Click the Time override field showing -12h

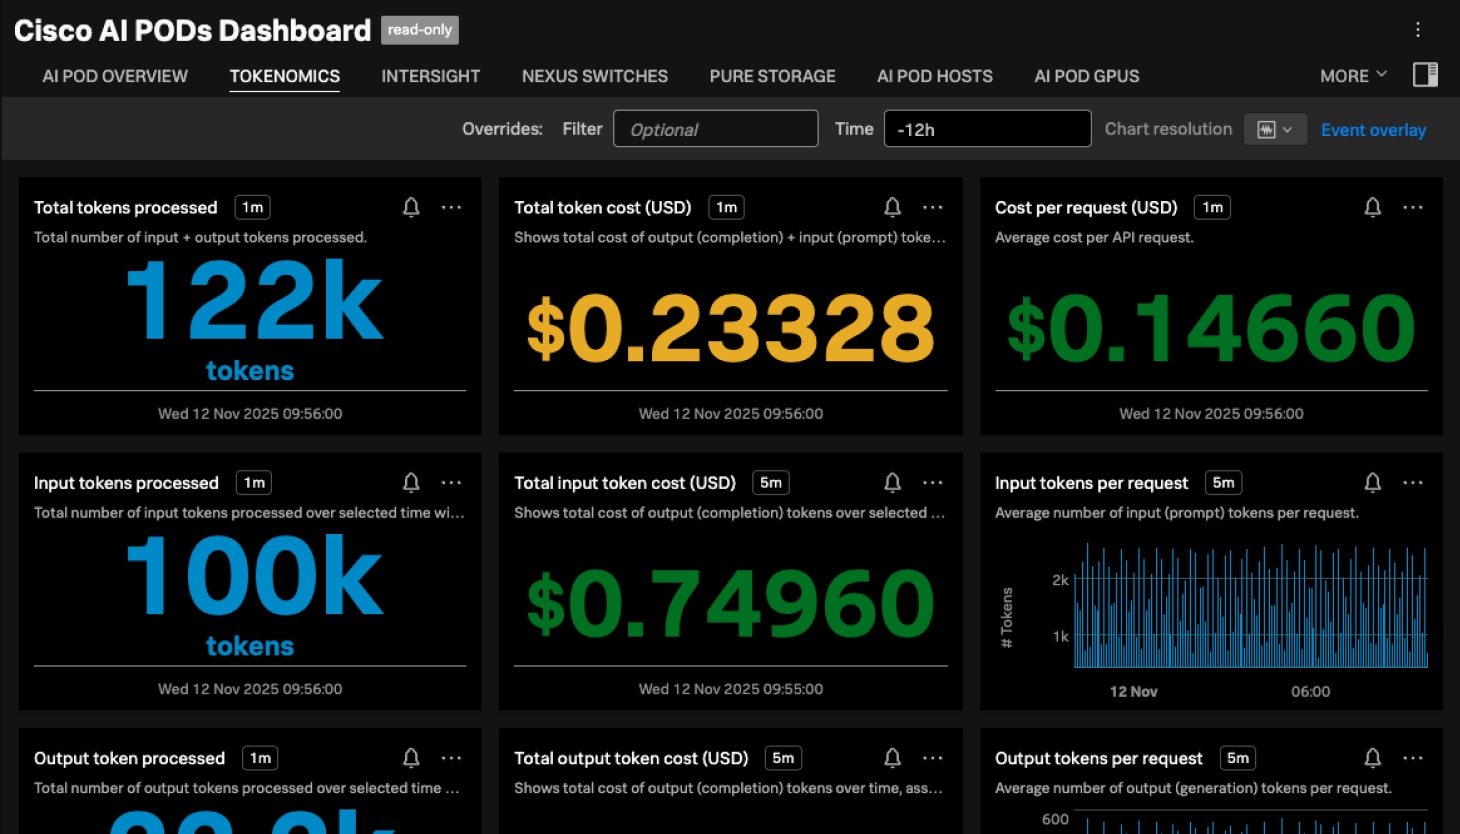pos(987,129)
